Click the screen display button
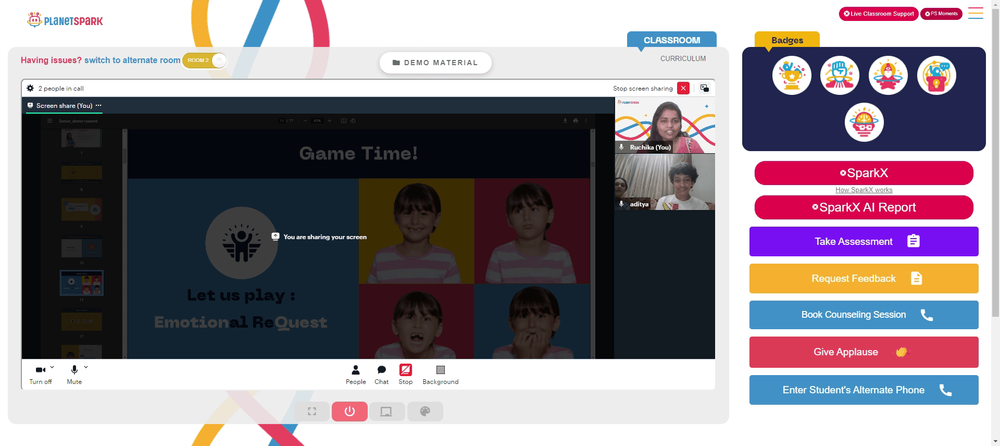The image size is (1000, 446). tap(386, 412)
